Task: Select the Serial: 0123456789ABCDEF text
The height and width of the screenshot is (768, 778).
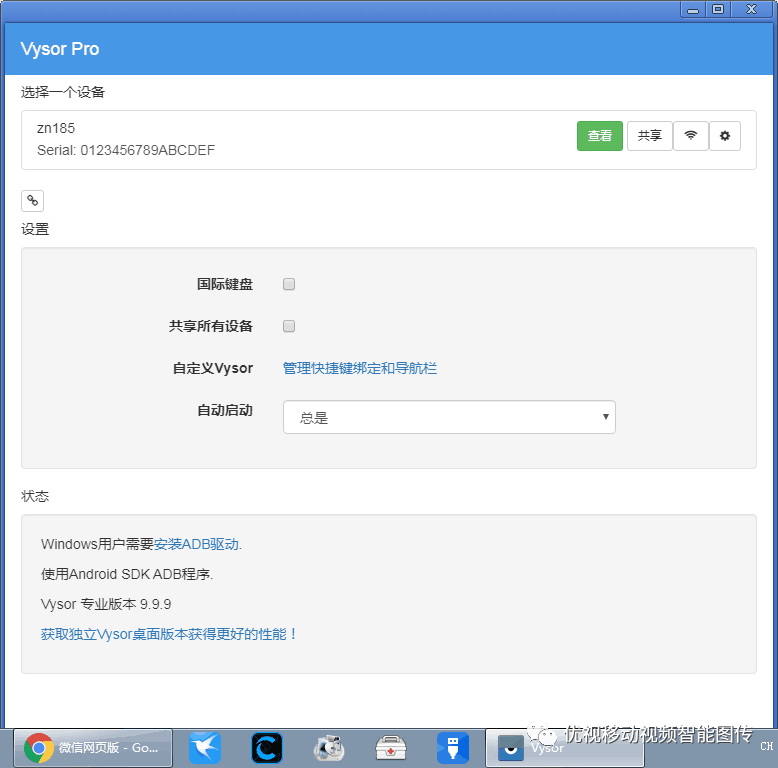Action: (x=126, y=150)
